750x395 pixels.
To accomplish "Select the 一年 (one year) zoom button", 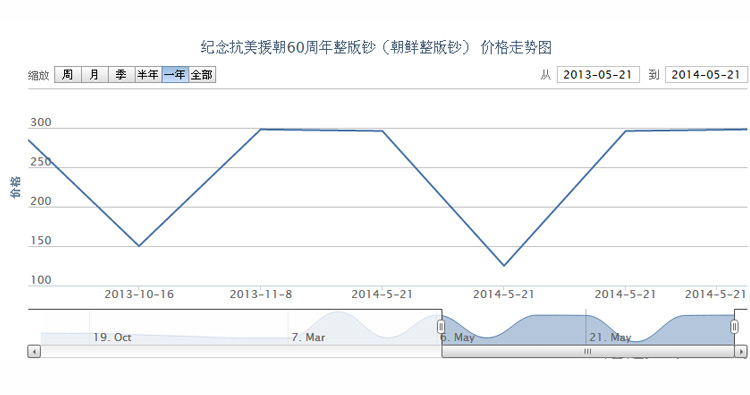I will [175, 75].
